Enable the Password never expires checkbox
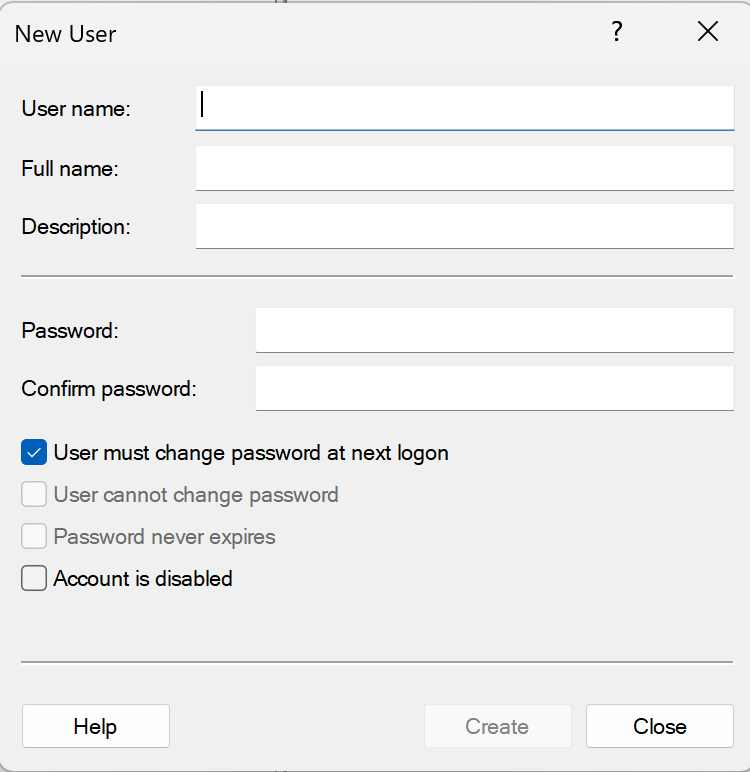 (x=34, y=537)
